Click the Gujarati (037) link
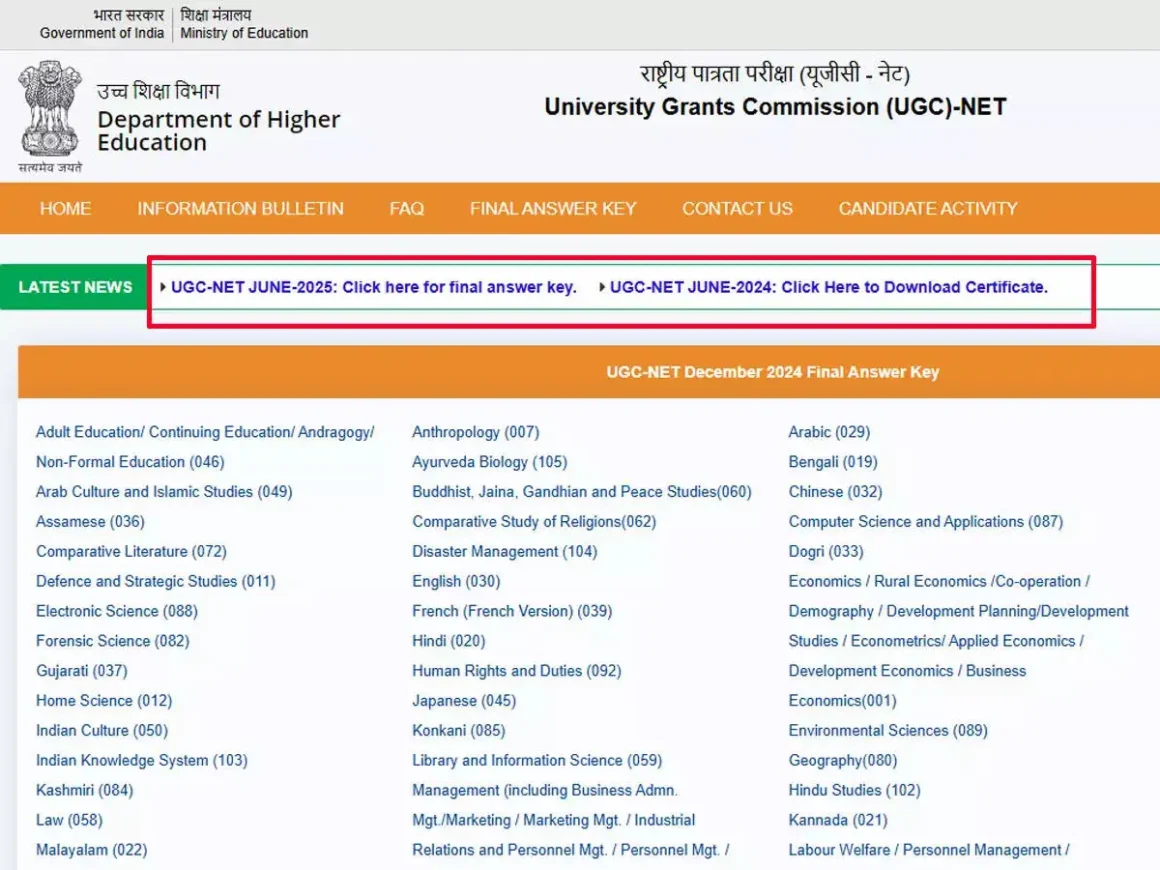Viewport: 1160px width, 870px height. 82,671
